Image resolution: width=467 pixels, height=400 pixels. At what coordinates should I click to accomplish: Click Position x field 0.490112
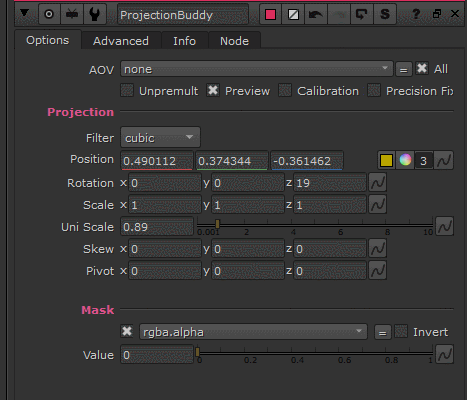click(x=157, y=161)
